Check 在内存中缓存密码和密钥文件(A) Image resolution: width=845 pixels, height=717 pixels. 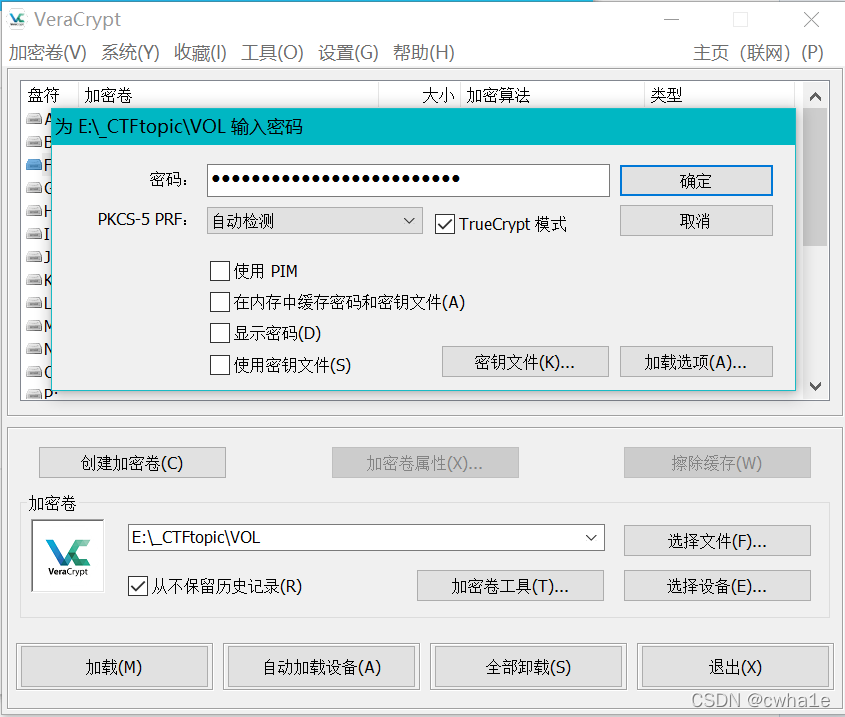[x=219, y=302]
